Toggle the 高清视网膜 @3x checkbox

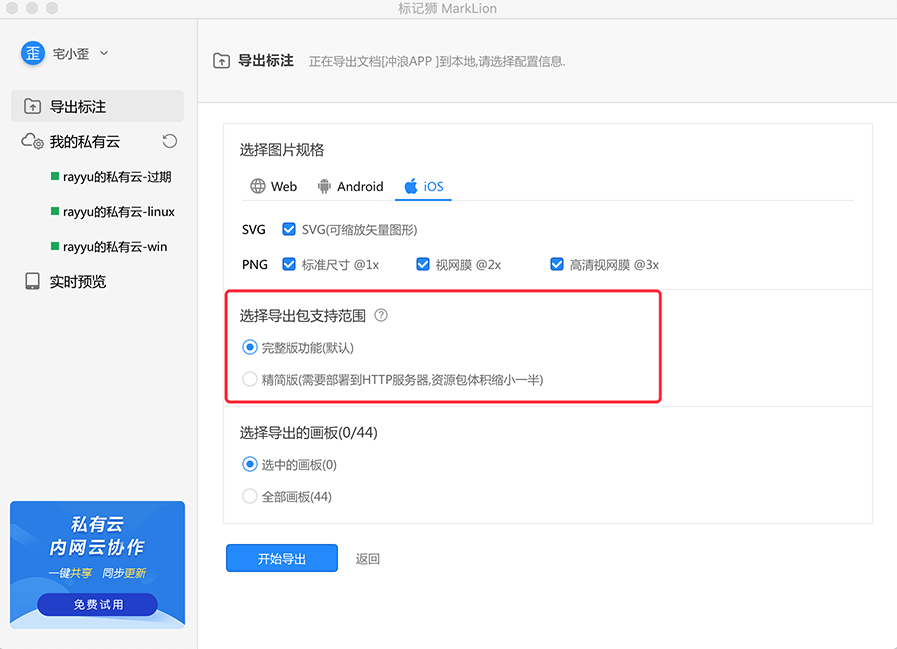557,265
